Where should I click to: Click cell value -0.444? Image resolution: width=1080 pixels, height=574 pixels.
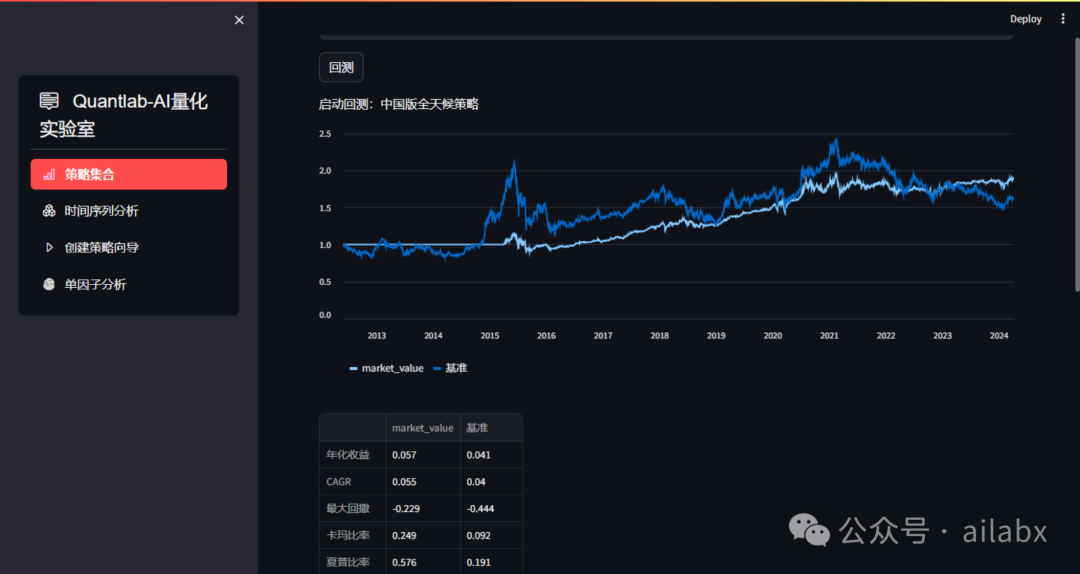pos(491,509)
